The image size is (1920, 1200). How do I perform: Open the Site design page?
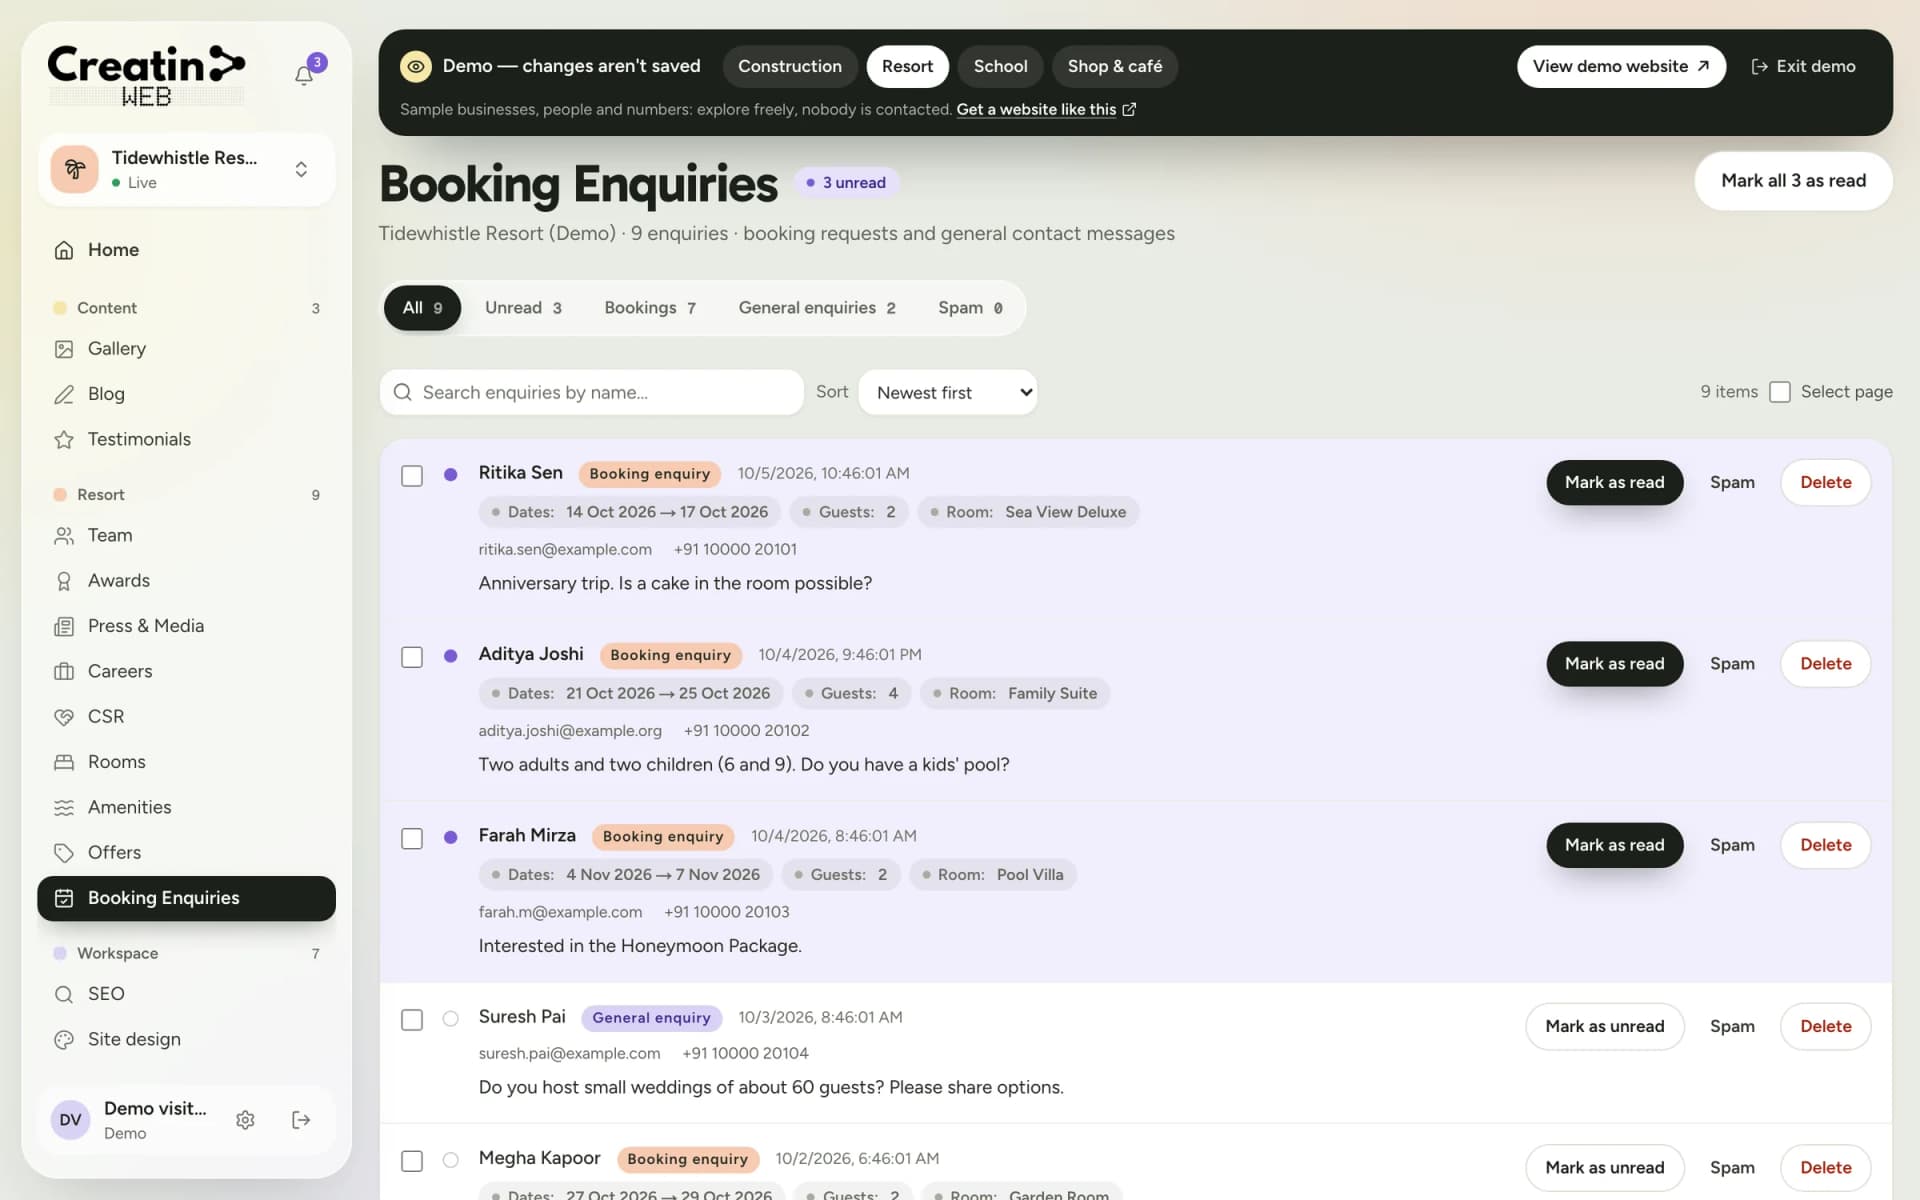pos(186,1040)
